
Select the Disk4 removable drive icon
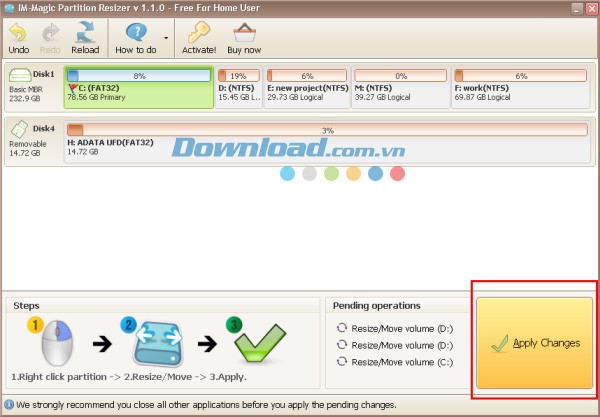tap(19, 129)
